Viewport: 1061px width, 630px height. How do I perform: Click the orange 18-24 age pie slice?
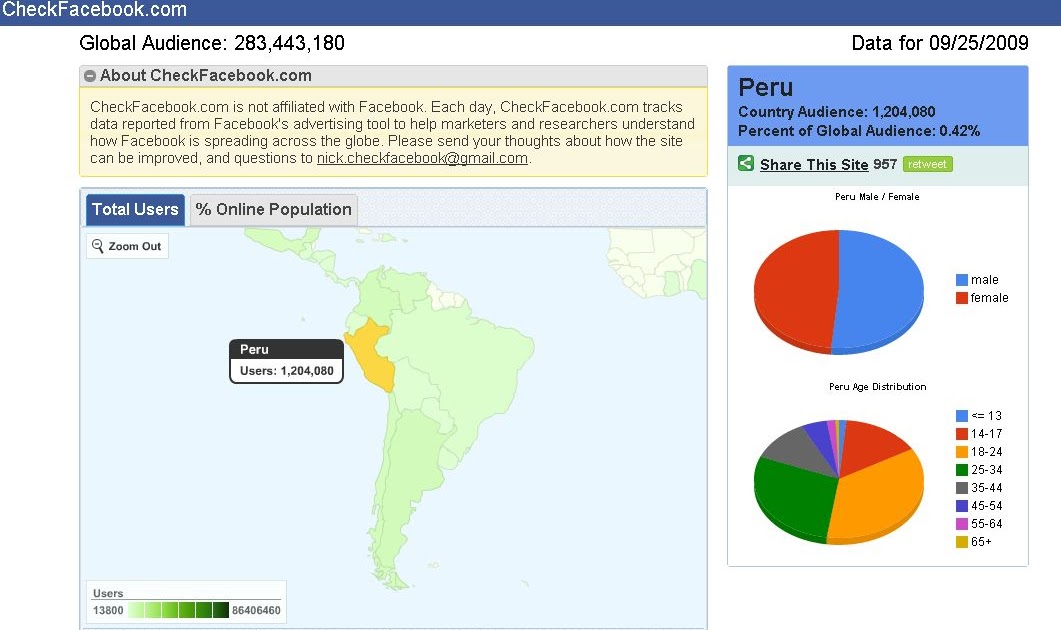[x=880, y=497]
